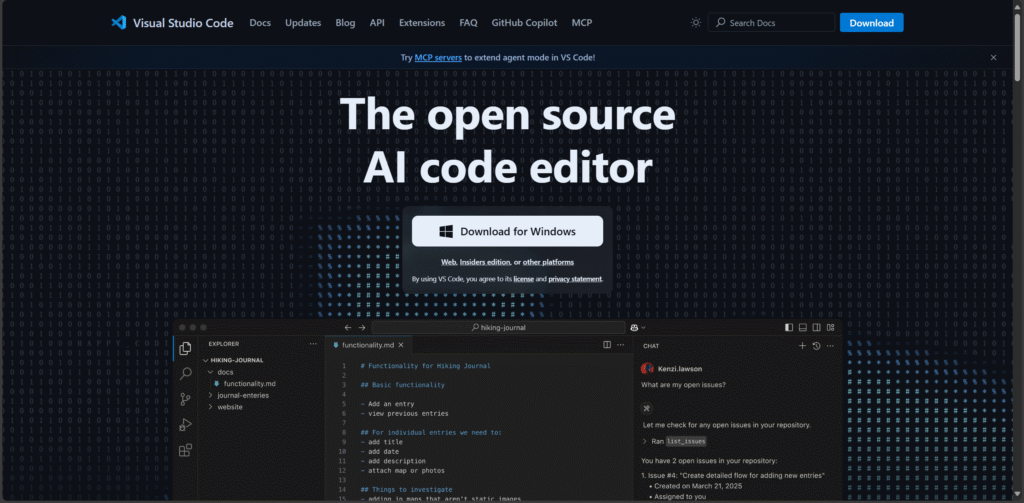Follow the other platforms link

(x=549, y=262)
